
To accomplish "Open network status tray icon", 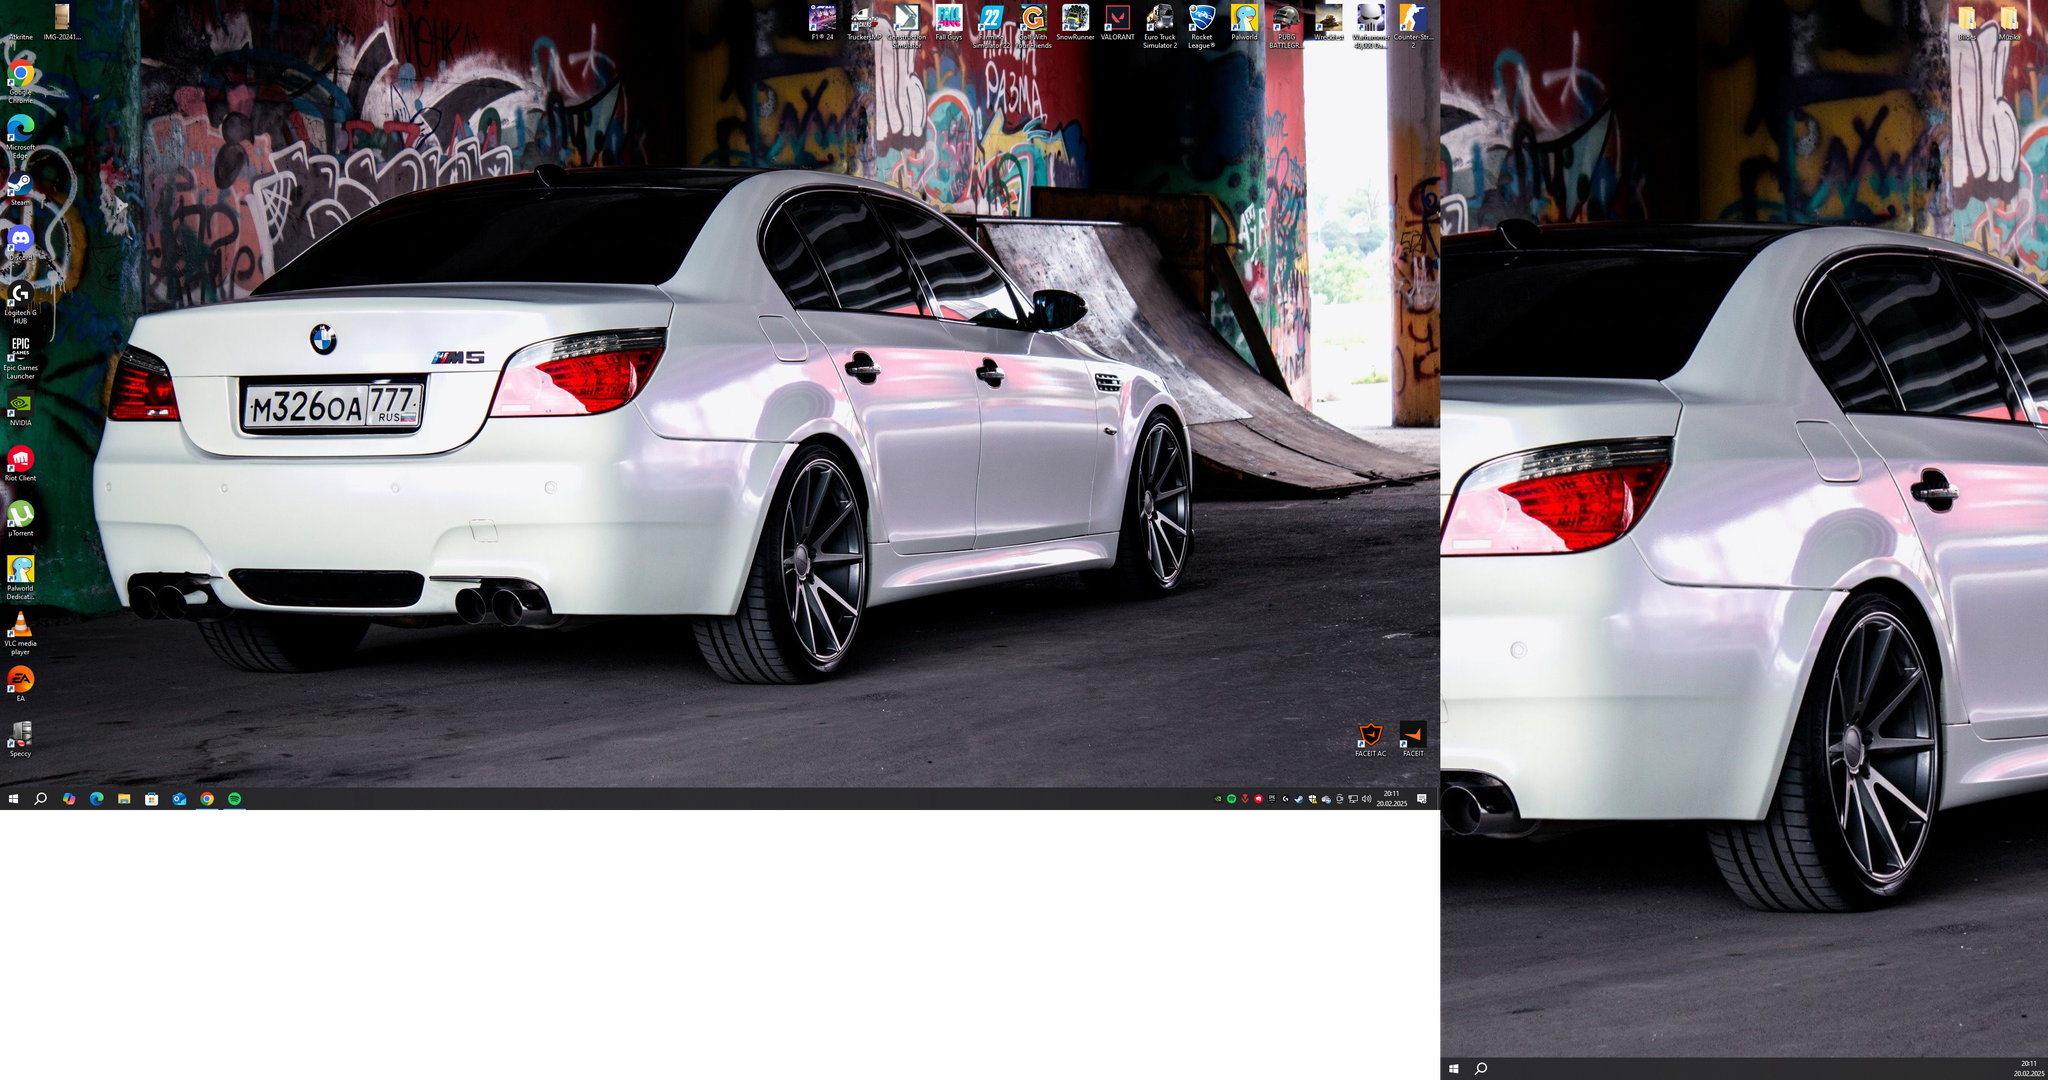I will [1353, 799].
